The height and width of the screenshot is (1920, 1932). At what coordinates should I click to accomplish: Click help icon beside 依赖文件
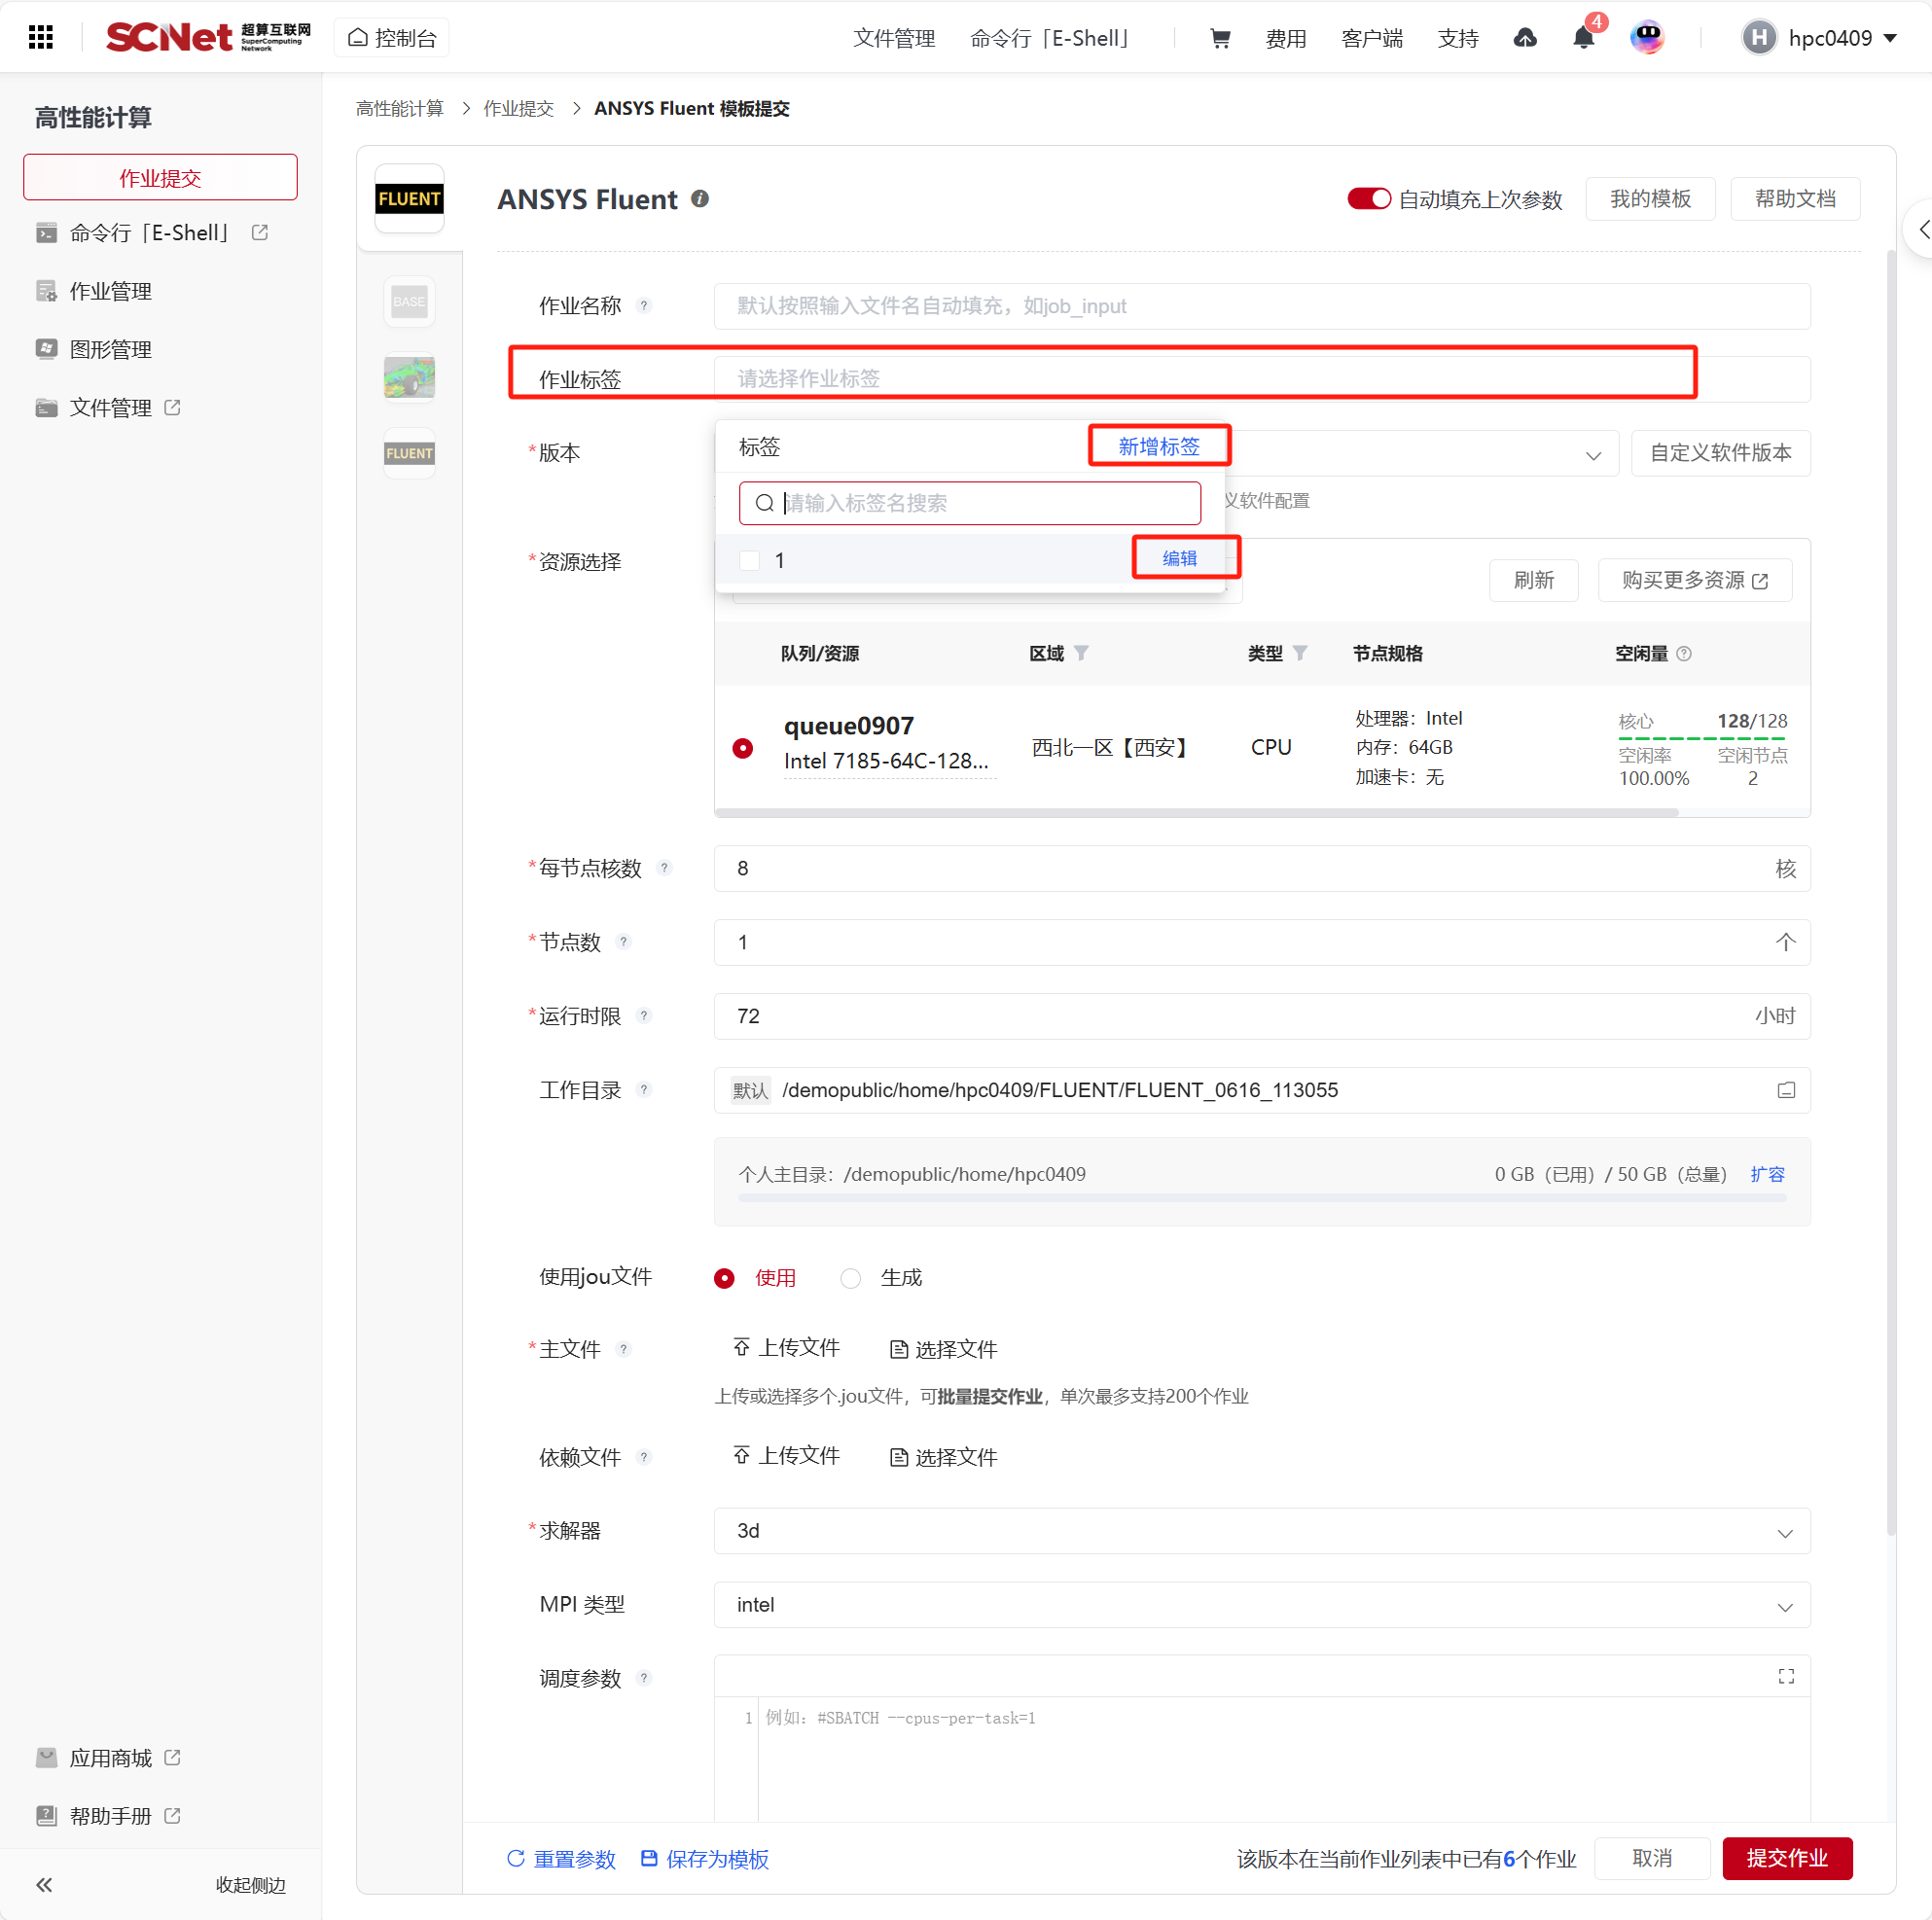pos(644,1457)
